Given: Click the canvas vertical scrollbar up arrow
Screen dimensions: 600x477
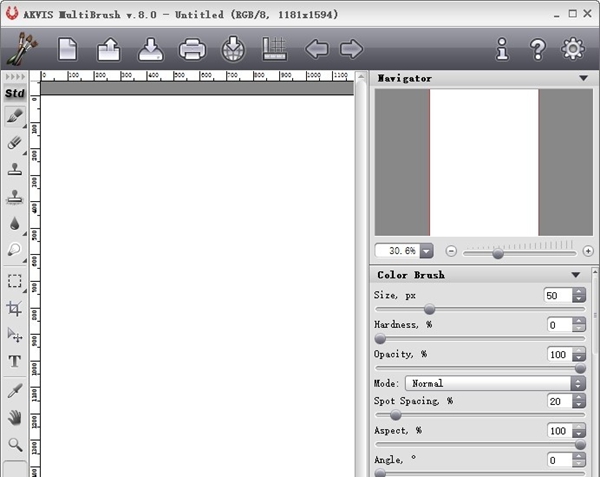Looking at the screenshot, I should (360, 78).
